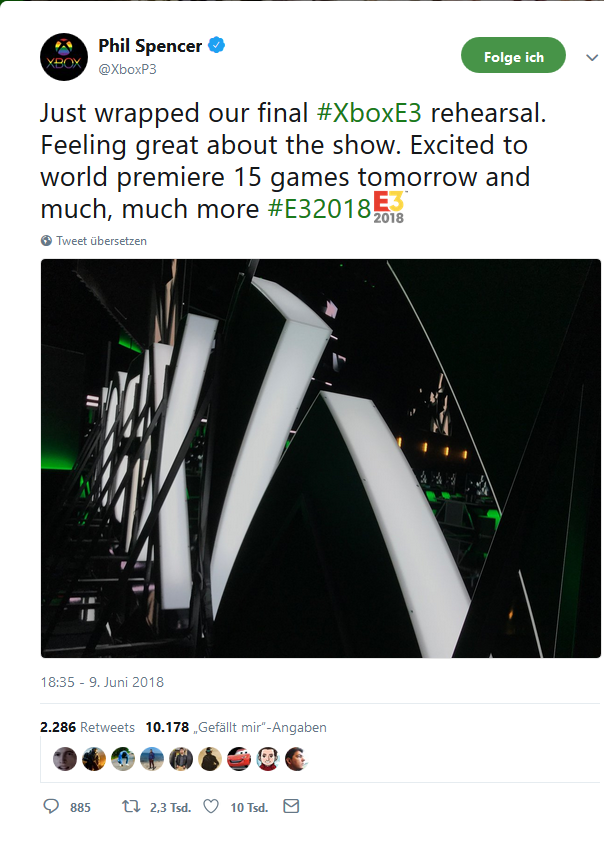Send tweet via envelope message icon
Viewport: 604px width, 846px height.
(x=291, y=806)
